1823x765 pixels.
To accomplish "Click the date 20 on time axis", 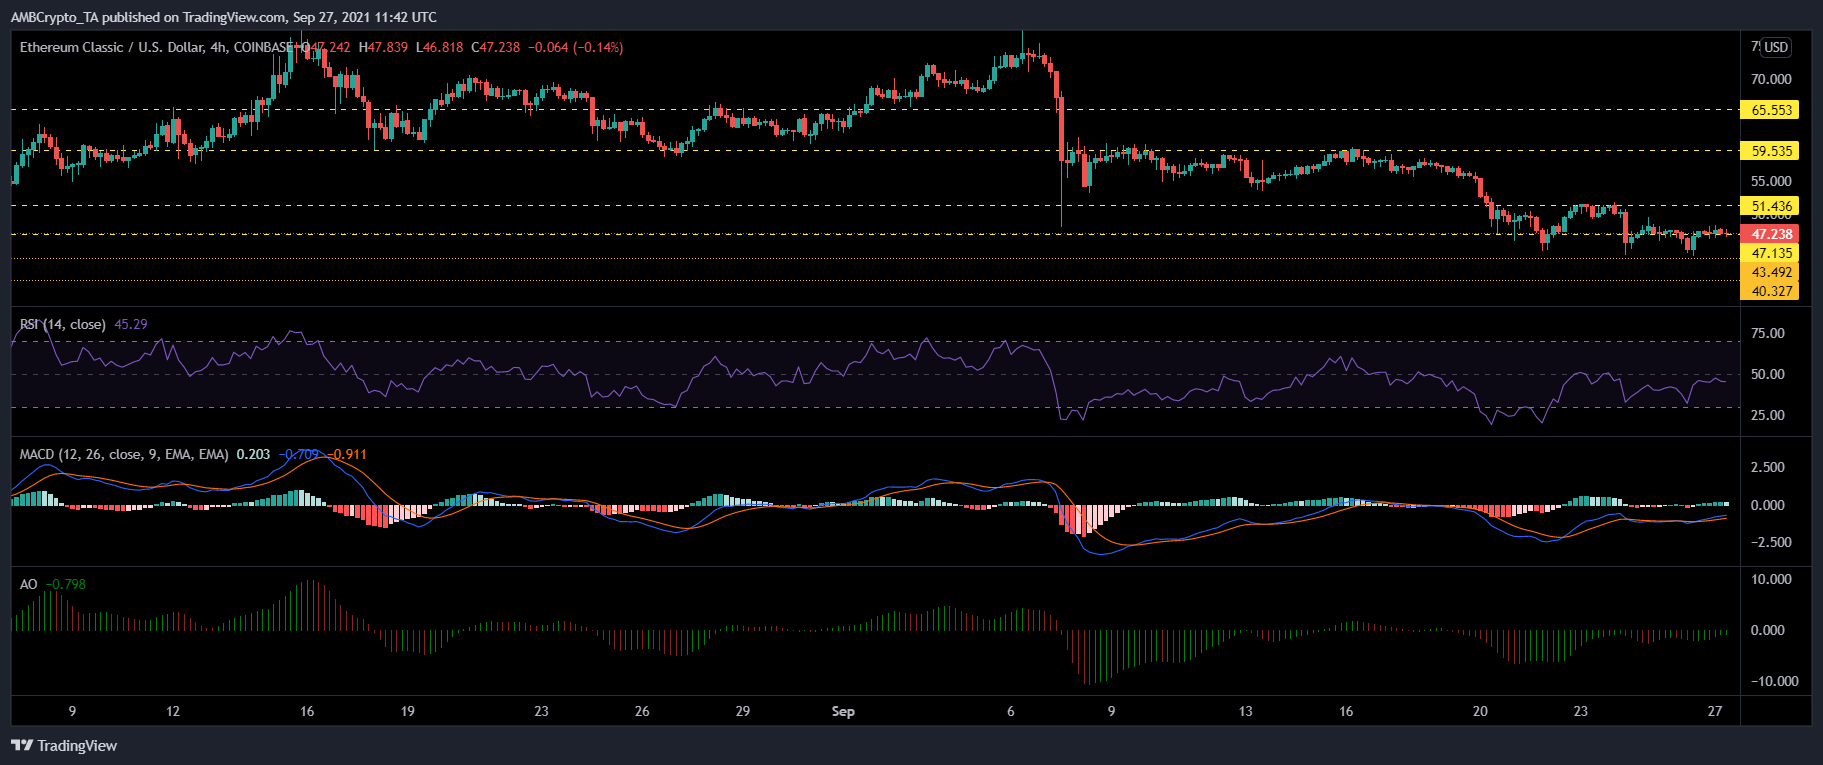I will [1480, 711].
